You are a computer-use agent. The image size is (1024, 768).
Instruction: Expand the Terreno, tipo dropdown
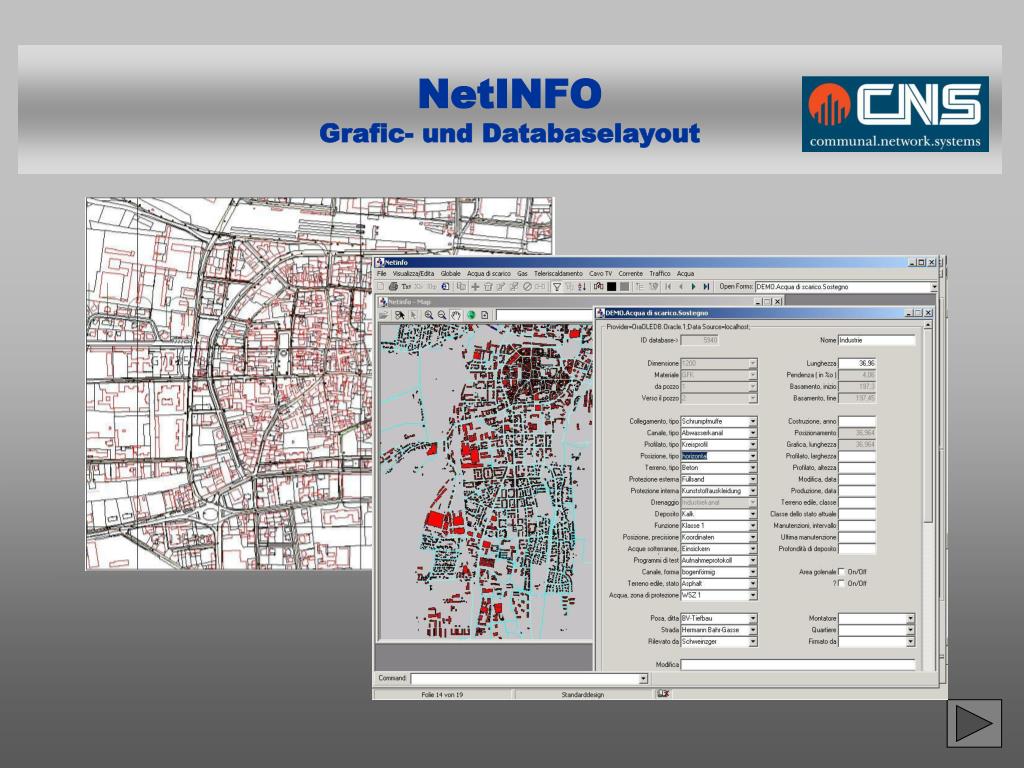click(x=753, y=468)
